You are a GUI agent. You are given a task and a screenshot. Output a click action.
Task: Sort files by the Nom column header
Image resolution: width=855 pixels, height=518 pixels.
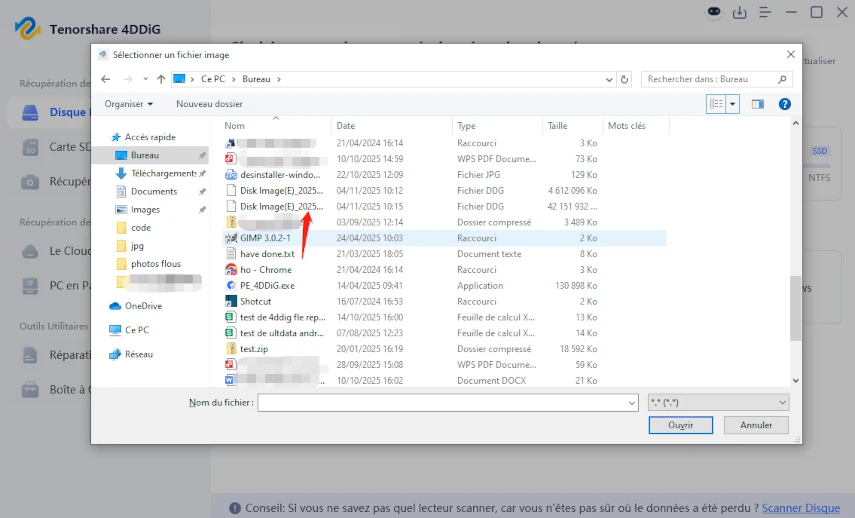pyautogui.click(x=234, y=125)
